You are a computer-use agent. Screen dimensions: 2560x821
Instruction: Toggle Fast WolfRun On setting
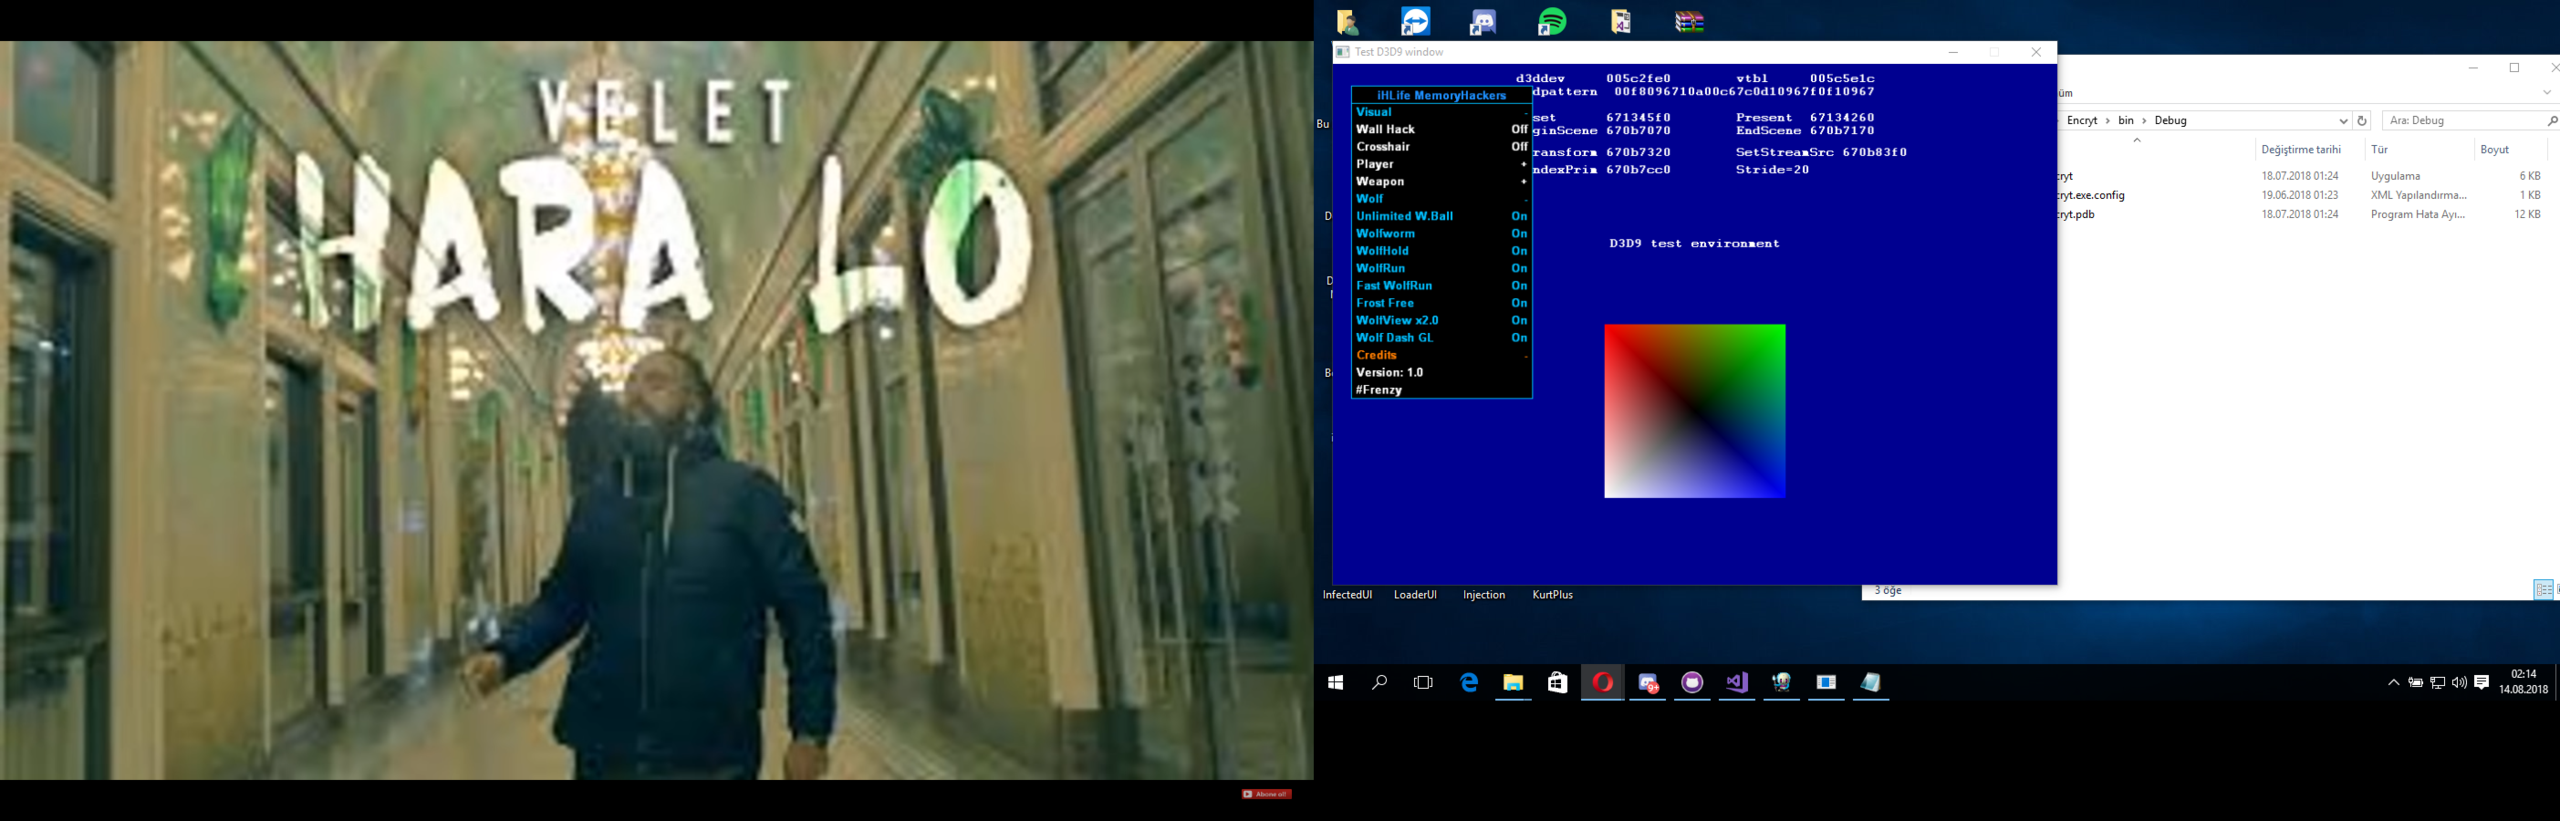click(1441, 286)
